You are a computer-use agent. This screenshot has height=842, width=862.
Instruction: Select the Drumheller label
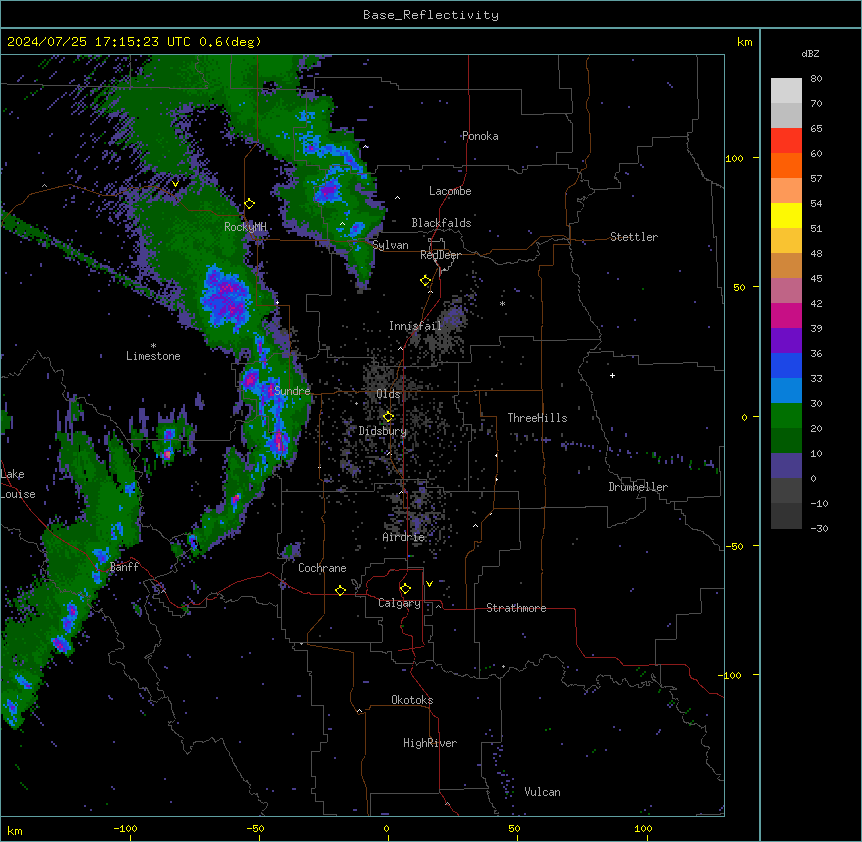pos(638,487)
